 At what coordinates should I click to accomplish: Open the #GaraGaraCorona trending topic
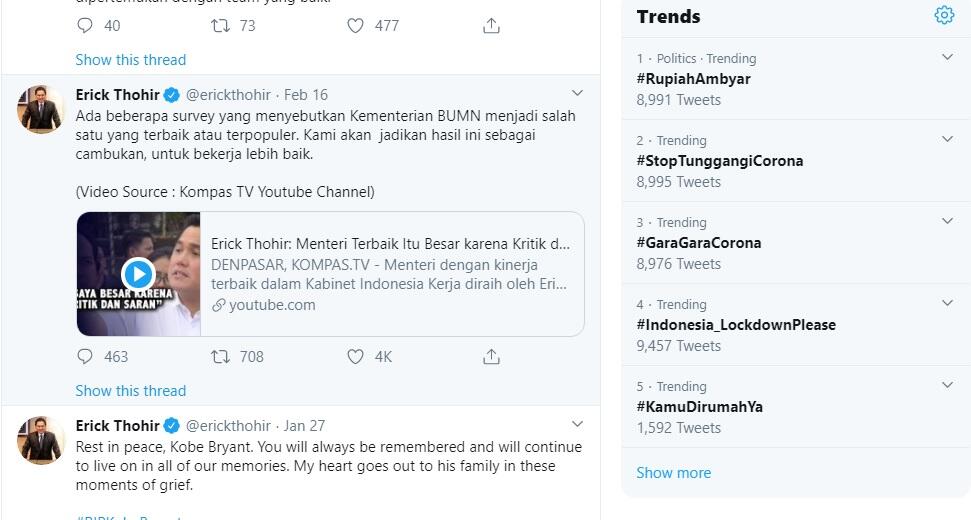(699, 243)
